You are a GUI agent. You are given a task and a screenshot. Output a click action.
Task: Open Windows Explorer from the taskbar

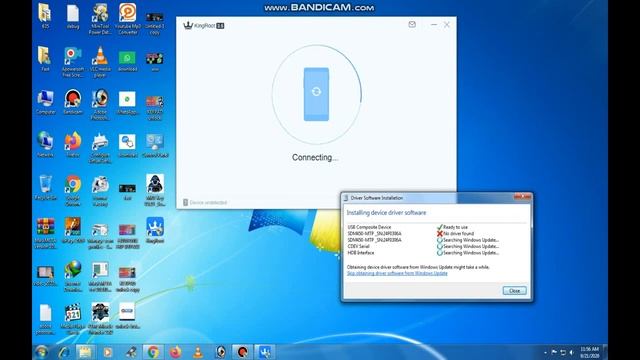(85, 352)
